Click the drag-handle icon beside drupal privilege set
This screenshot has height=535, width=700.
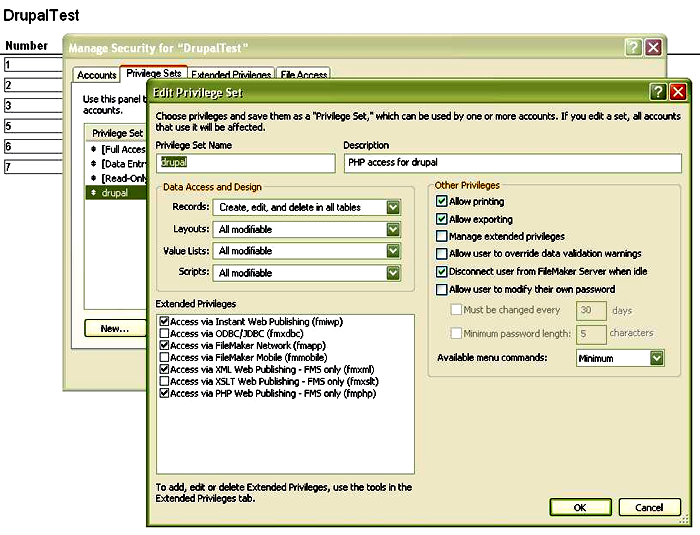point(93,193)
